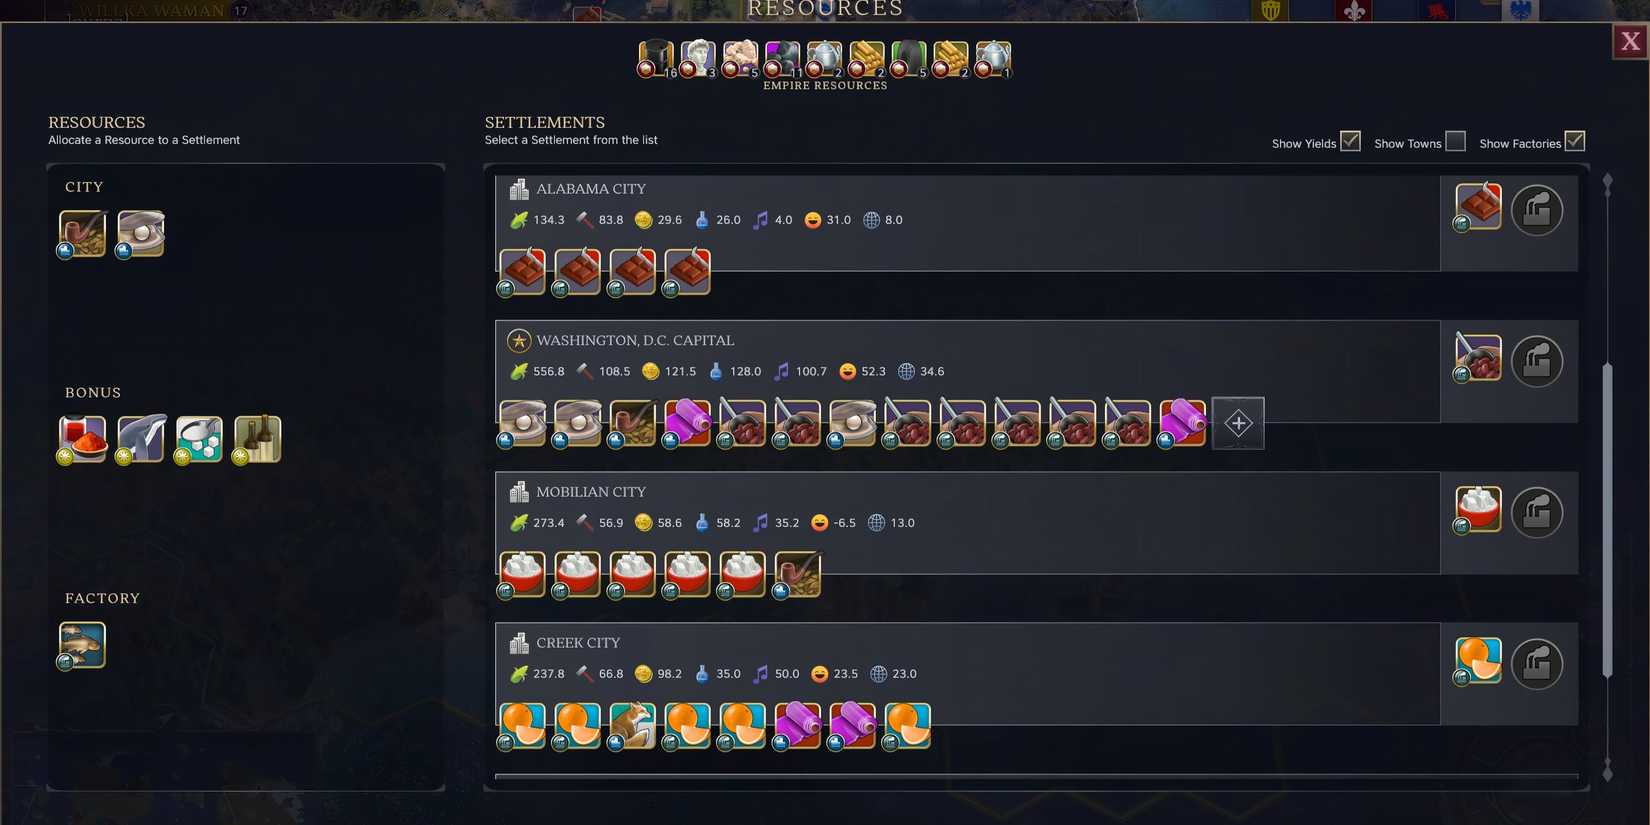Viewport: 1650px width, 825px height.
Task: Click scrollbar down arrow of settlements list
Action: (1608, 769)
